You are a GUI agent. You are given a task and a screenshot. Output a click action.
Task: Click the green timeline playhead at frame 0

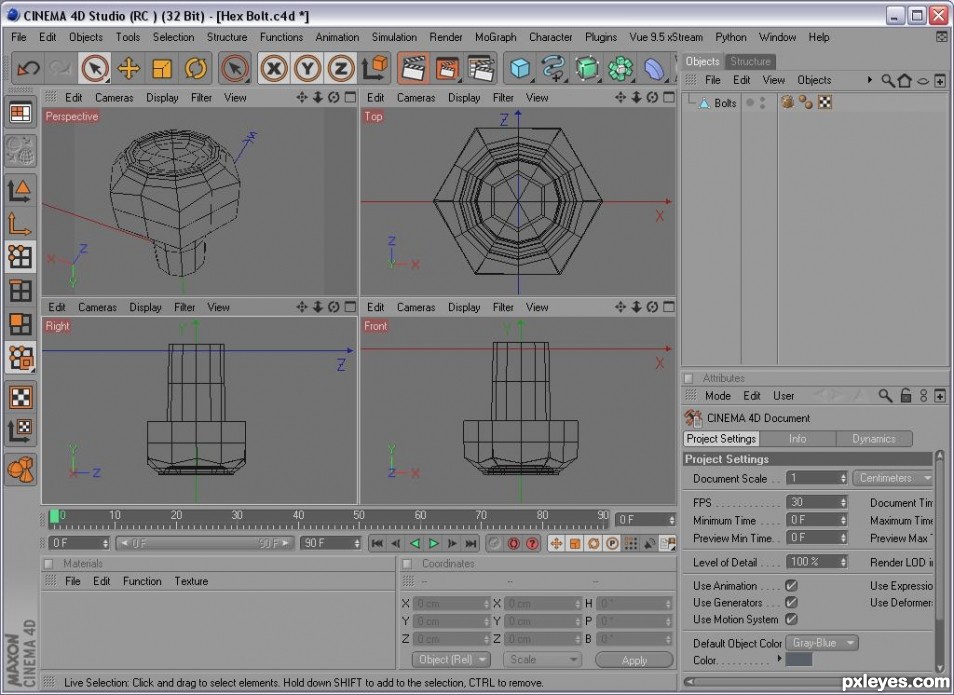[x=54, y=517]
